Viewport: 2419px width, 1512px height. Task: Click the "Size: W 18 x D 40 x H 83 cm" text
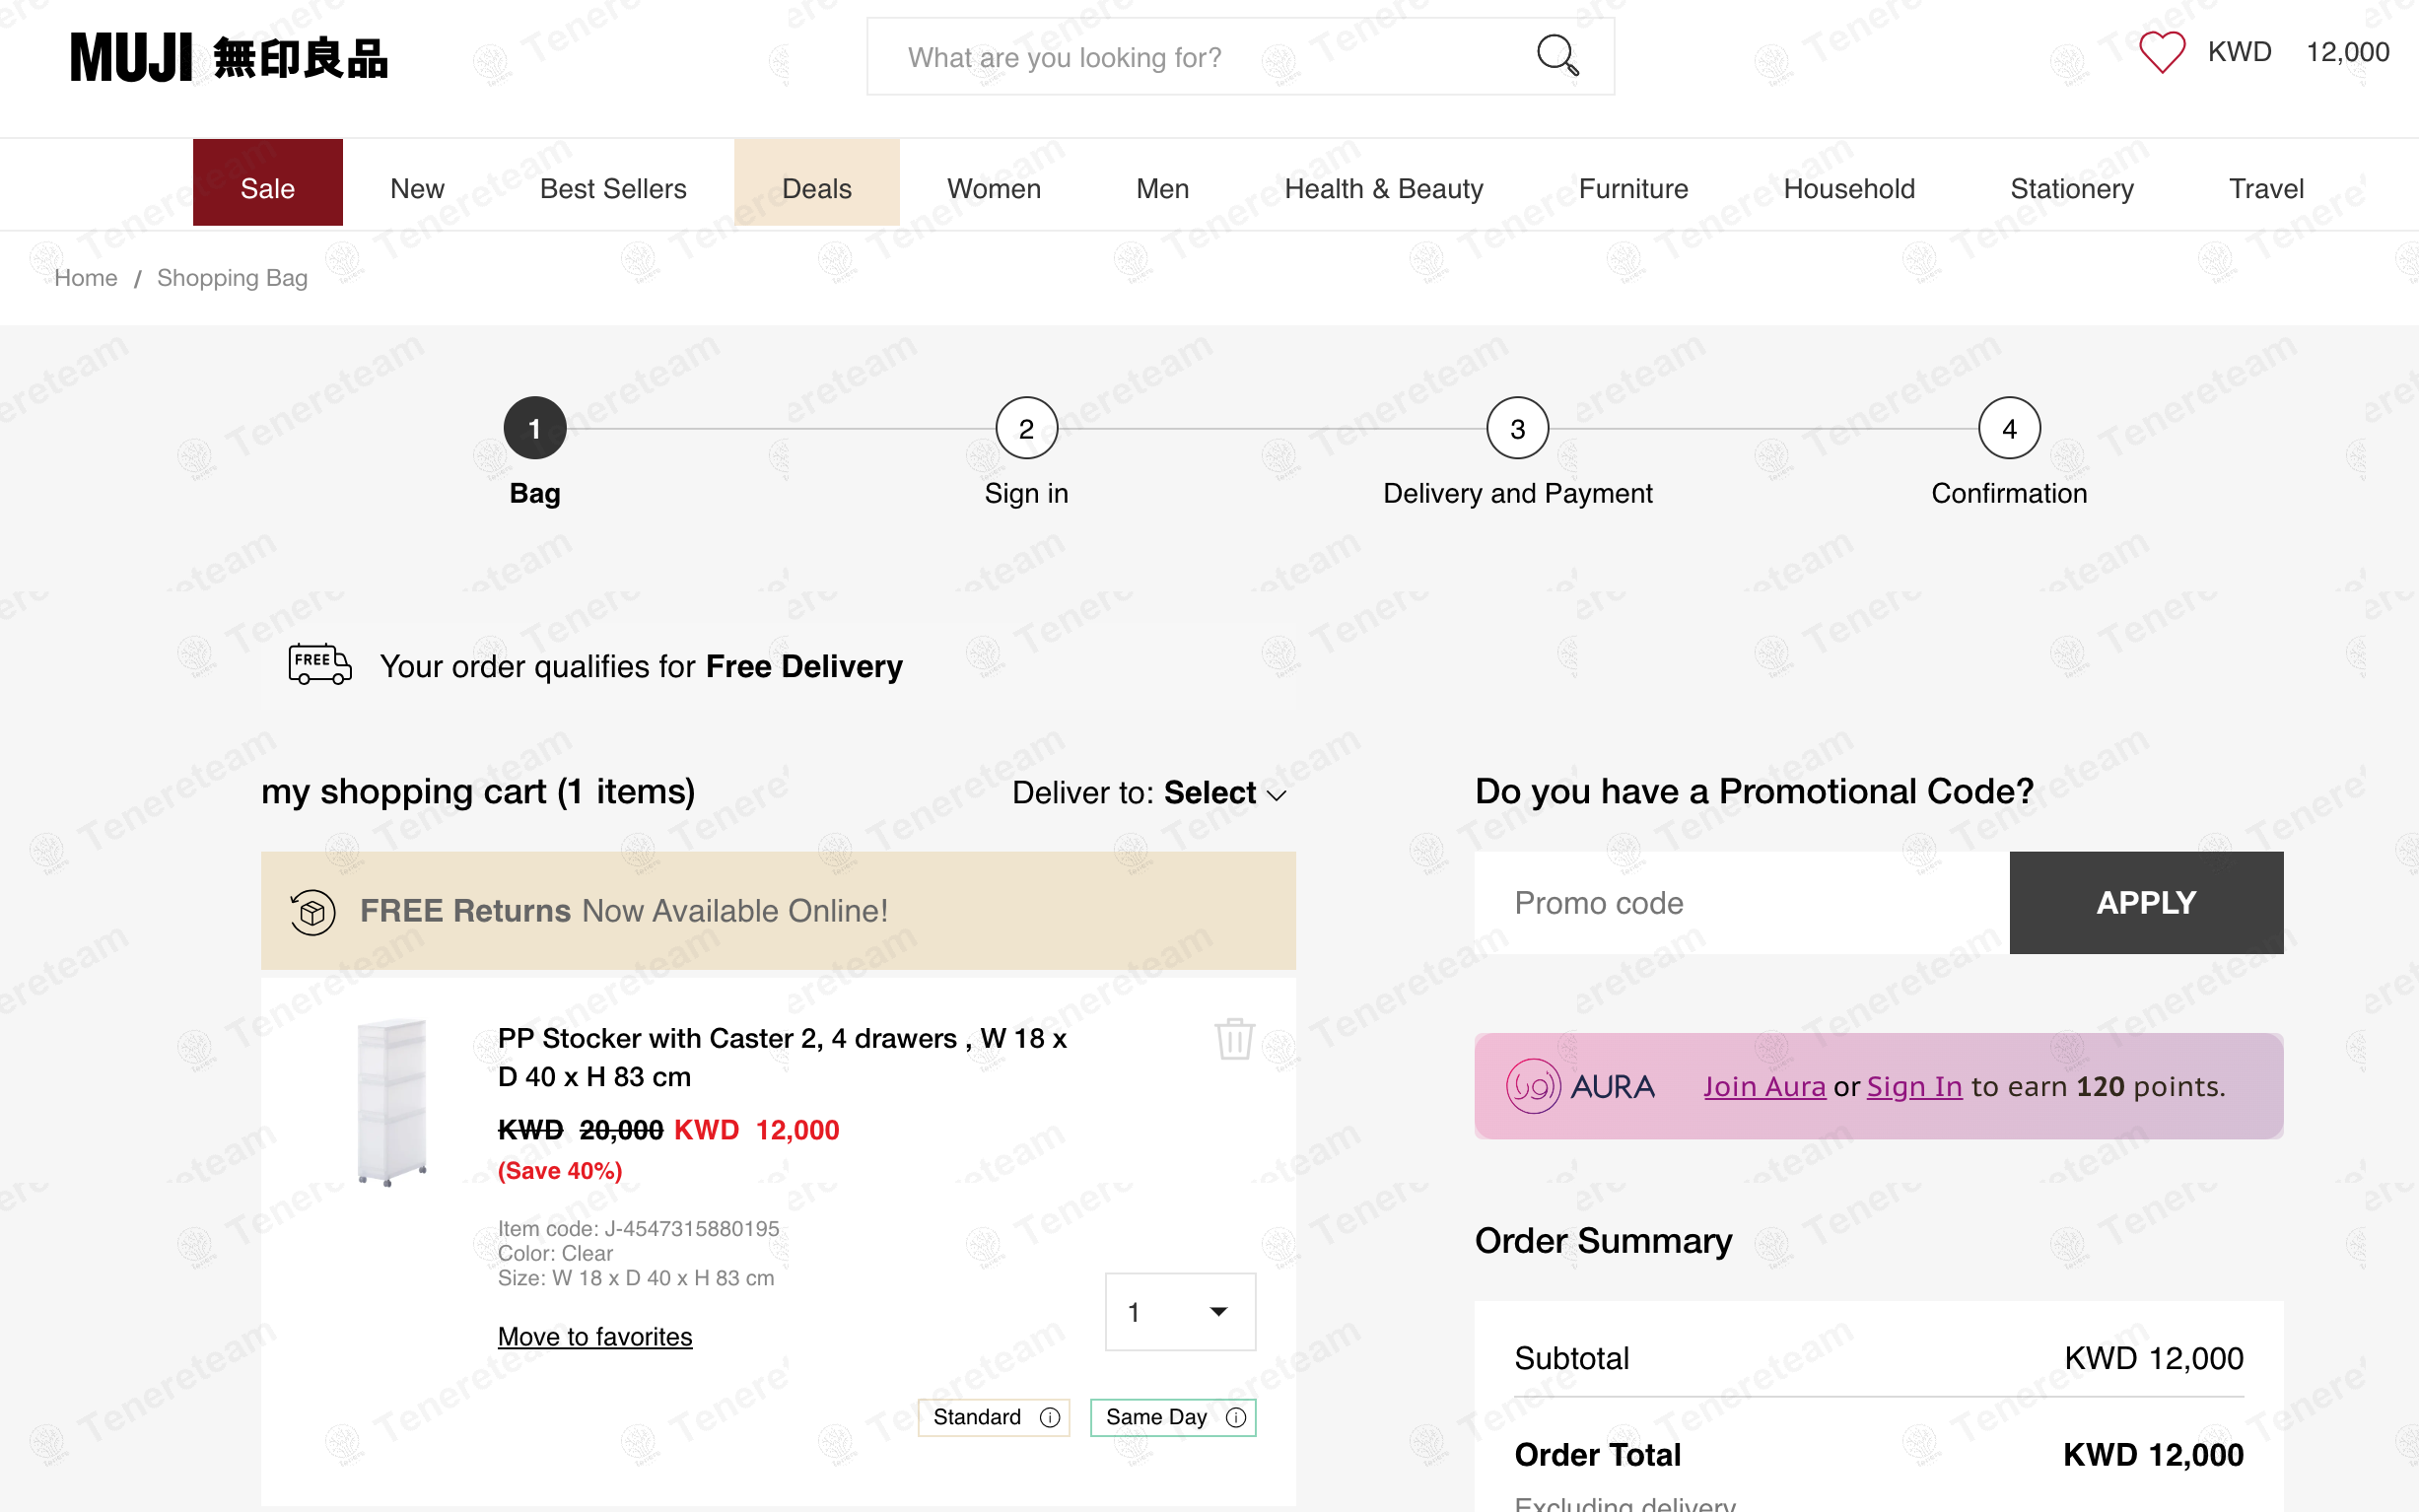coord(636,1278)
